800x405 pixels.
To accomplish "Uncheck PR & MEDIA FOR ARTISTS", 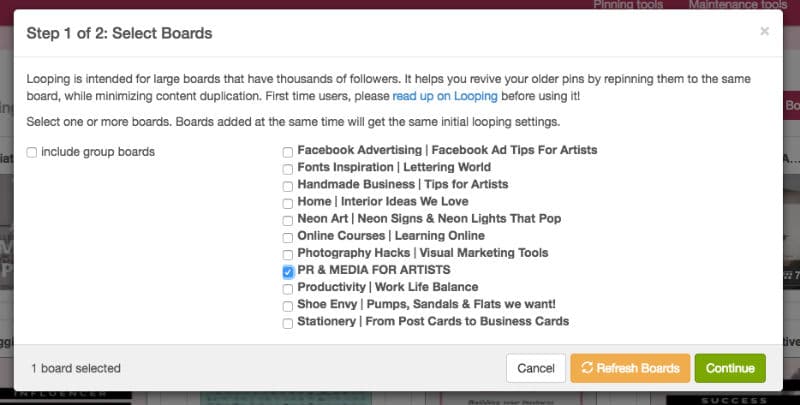I will [x=288, y=272].
